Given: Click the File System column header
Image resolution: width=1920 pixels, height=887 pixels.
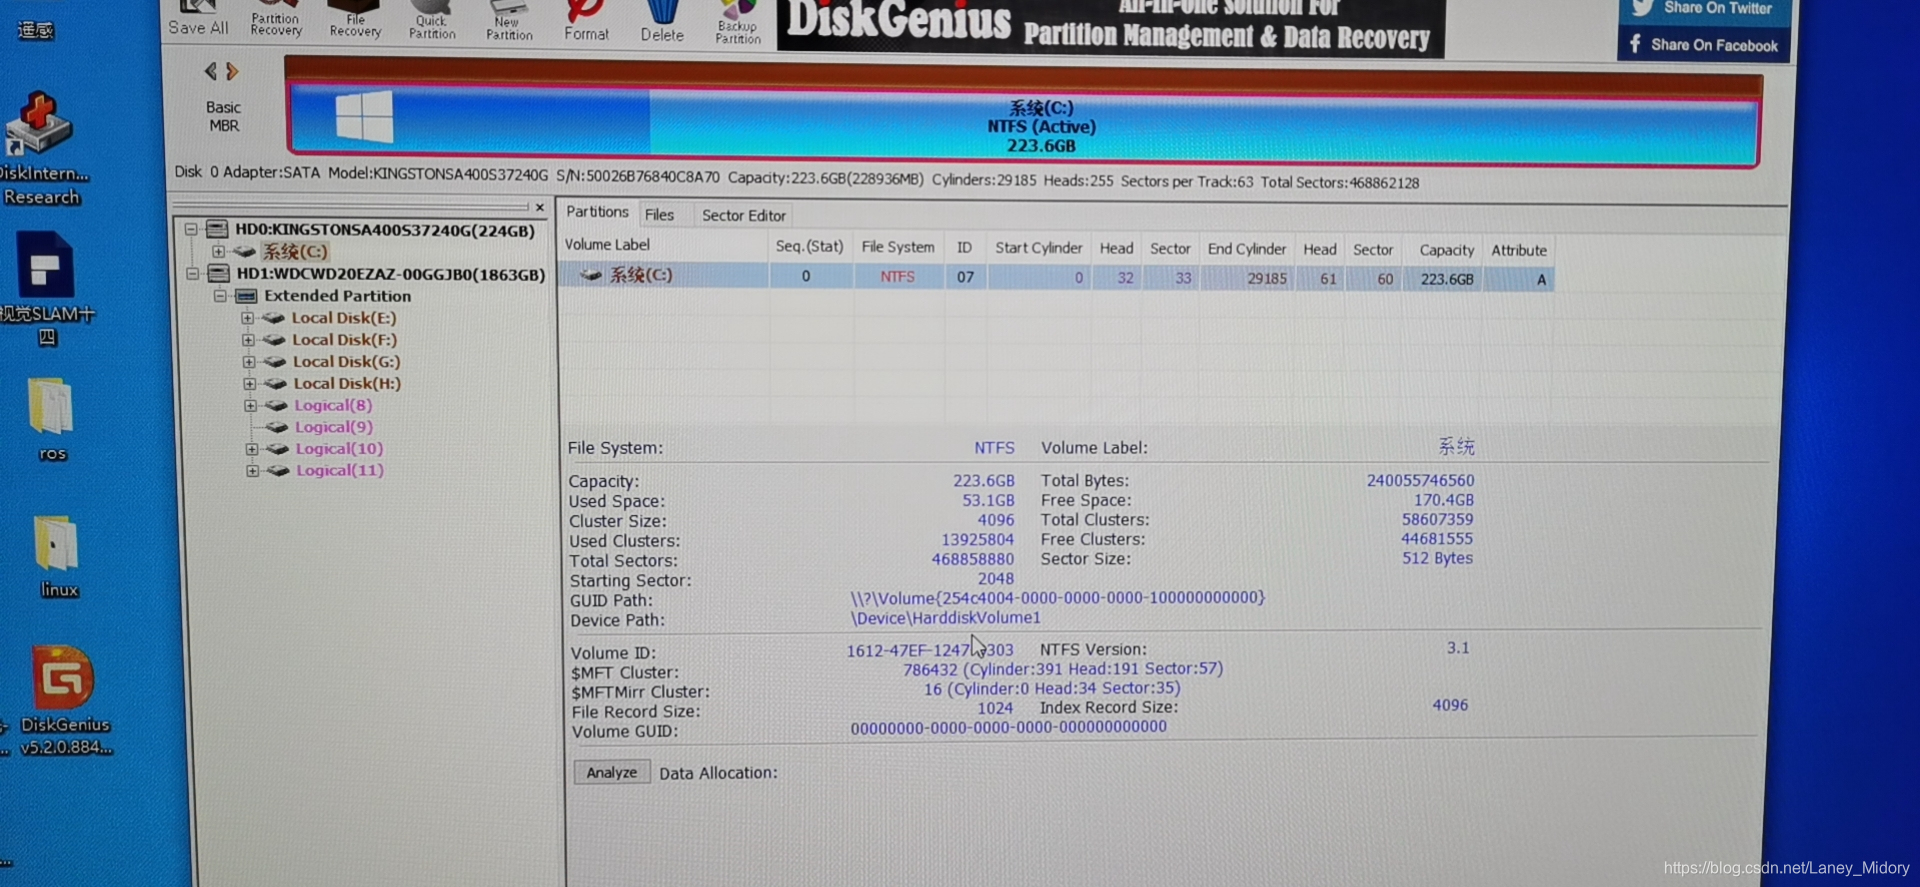Looking at the screenshot, I should pos(898,247).
